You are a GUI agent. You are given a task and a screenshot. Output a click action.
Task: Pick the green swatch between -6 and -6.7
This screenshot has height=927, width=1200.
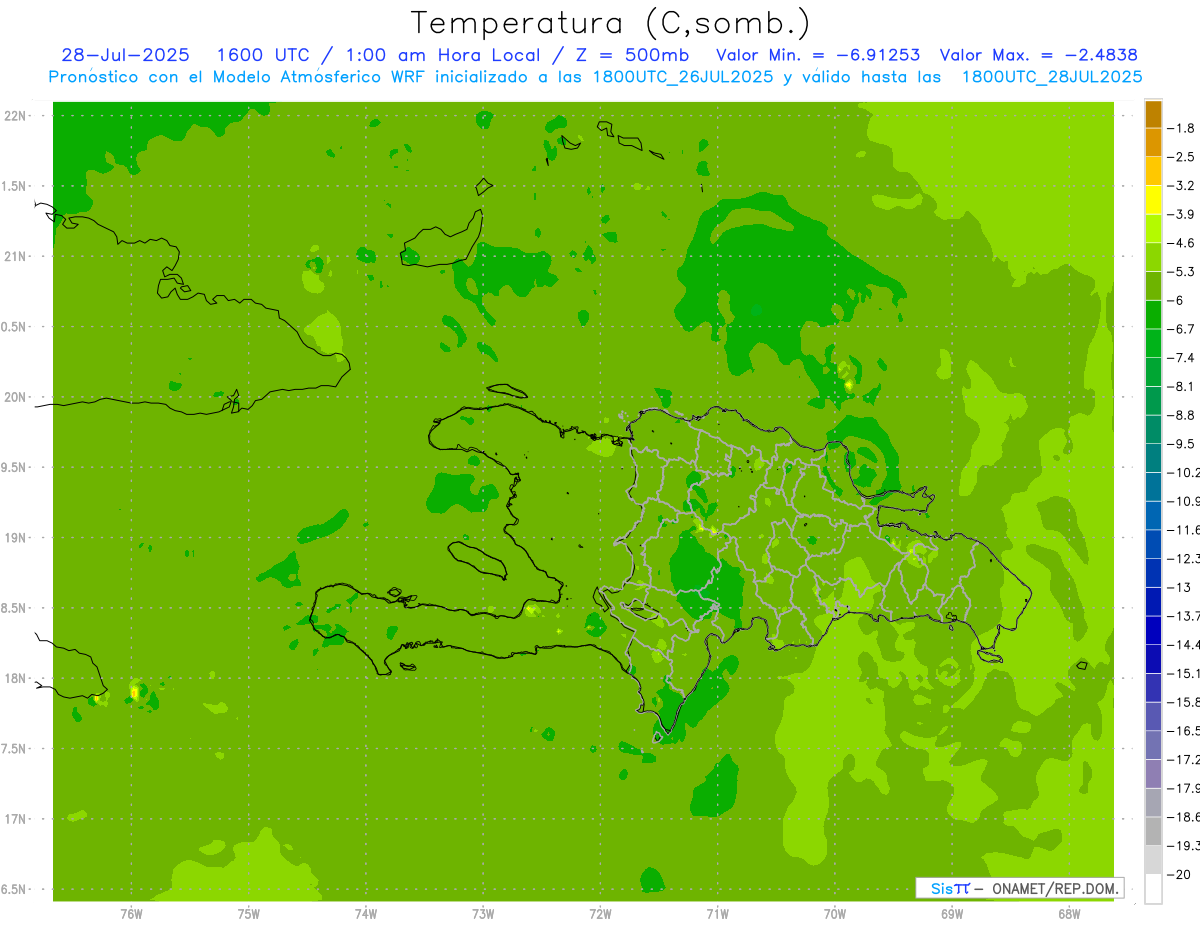(x=1153, y=315)
